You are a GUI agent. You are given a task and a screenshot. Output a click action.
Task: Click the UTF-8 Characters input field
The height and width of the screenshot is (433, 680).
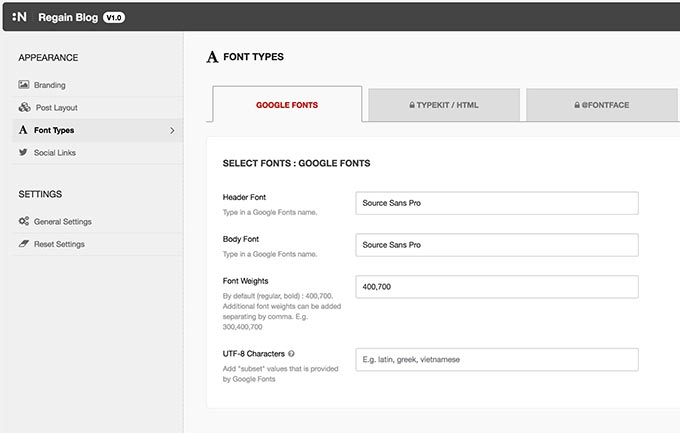tap(497, 359)
